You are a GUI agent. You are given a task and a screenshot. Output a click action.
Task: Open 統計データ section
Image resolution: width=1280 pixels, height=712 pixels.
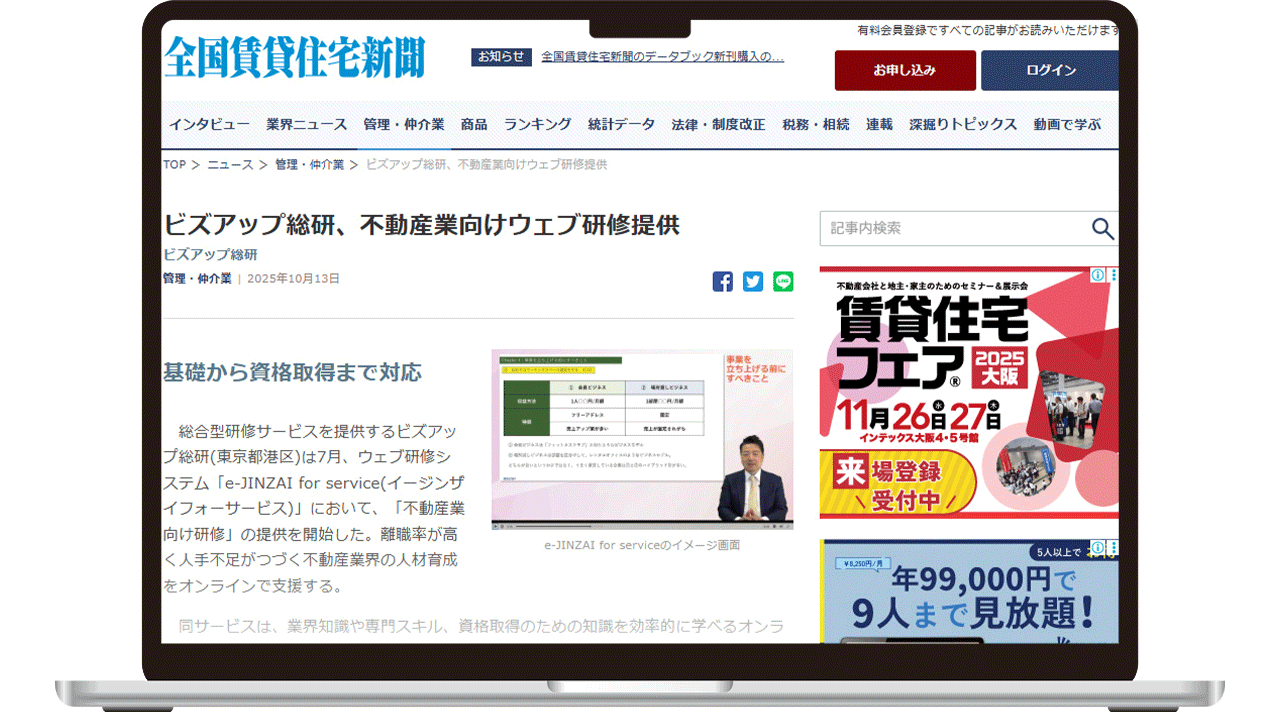click(x=621, y=125)
